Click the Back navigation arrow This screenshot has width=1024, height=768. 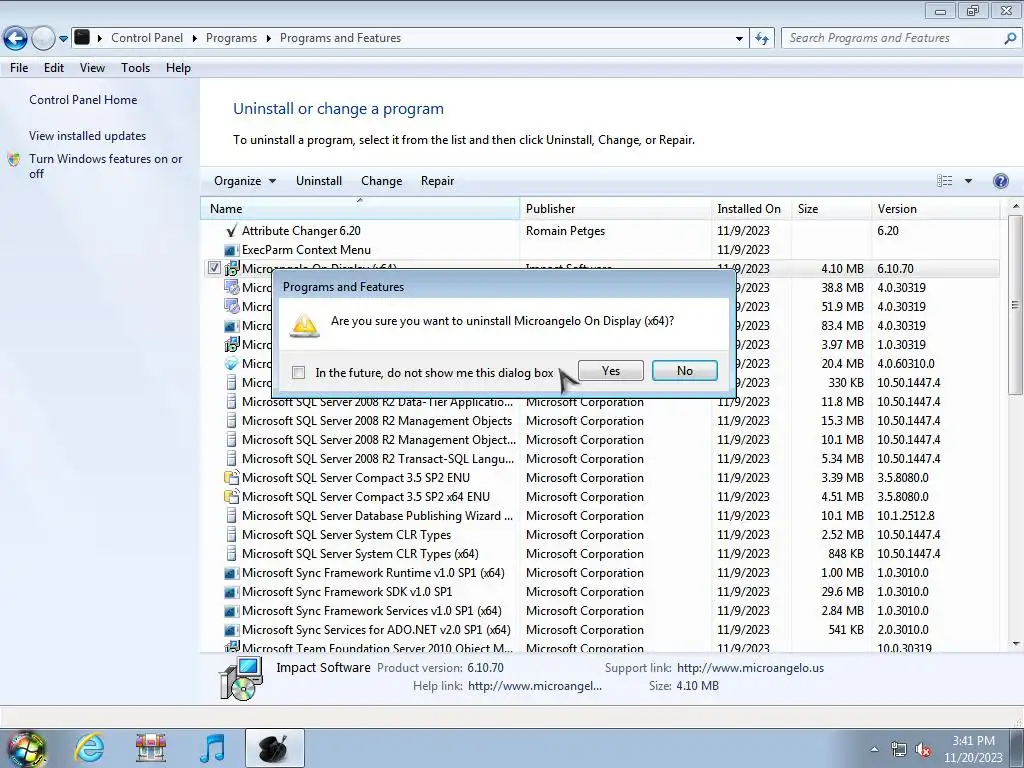point(15,39)
